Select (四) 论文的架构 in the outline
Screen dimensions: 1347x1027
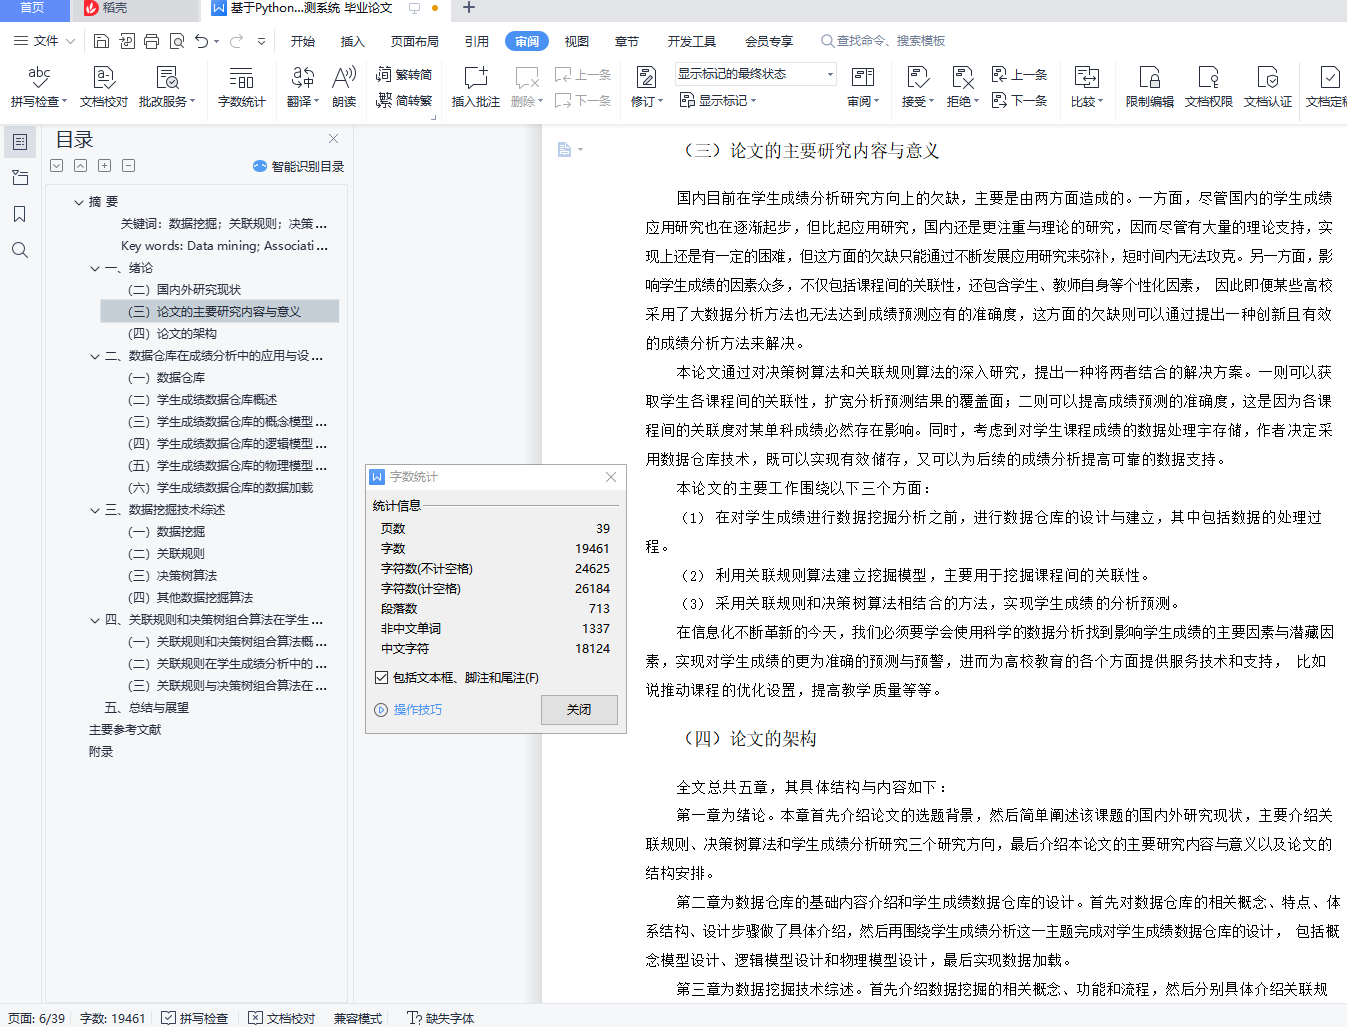pyautogui.click(x=173, y=334)
